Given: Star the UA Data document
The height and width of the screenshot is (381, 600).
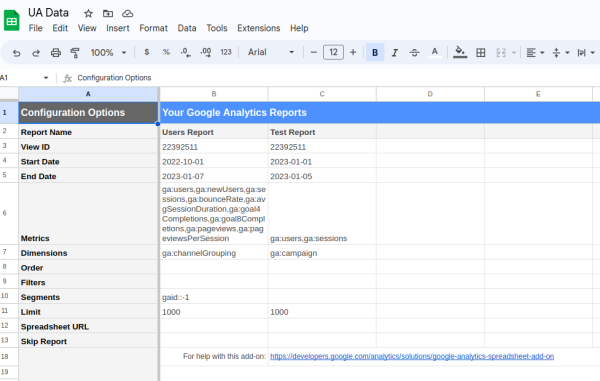Looking at the screenshot, I should (88, 14).
